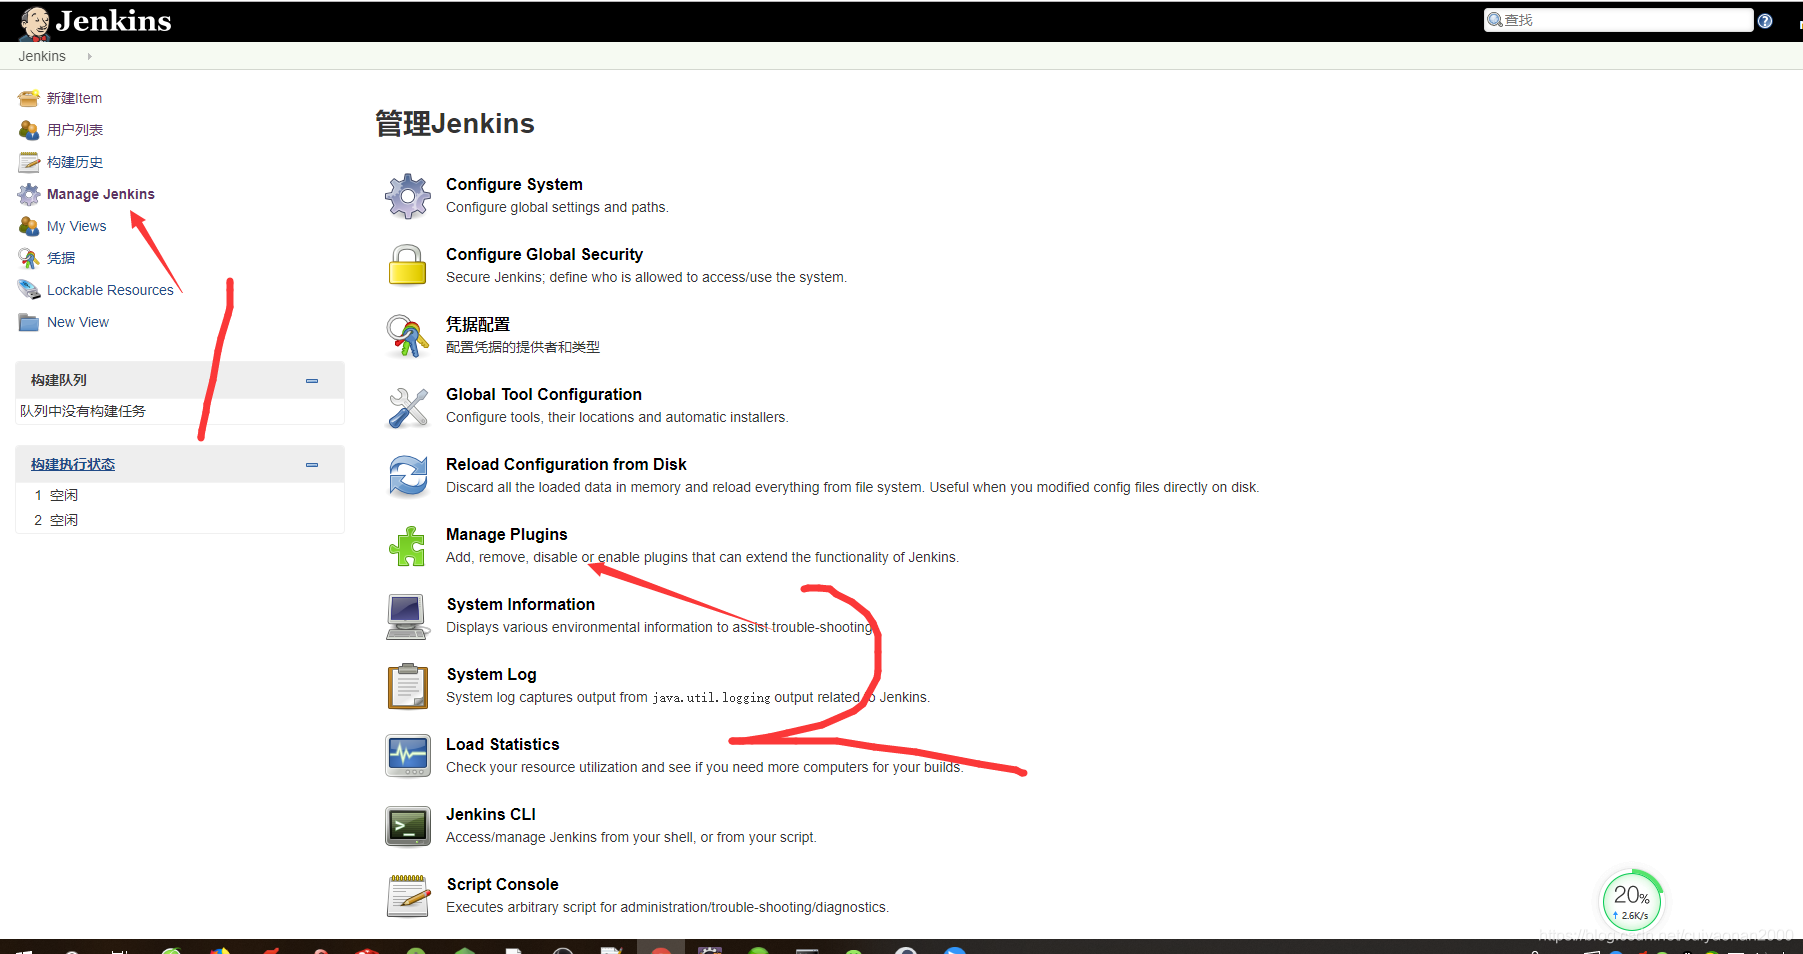The image size is (1803, 954).
Task: Click the Lockable Resources drive icon
Action: pos(29,290)
